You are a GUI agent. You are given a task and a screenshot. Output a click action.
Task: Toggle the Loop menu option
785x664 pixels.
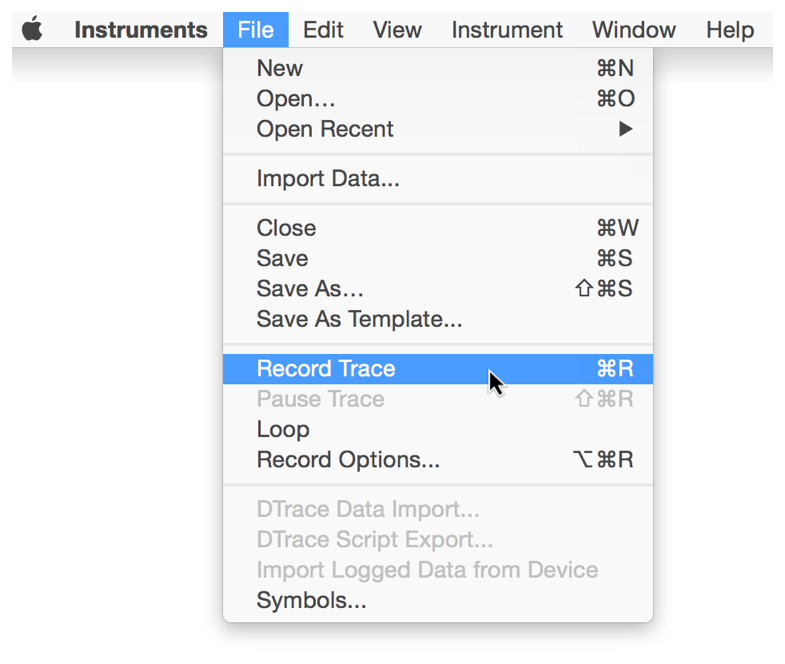(x=283, y=429)
